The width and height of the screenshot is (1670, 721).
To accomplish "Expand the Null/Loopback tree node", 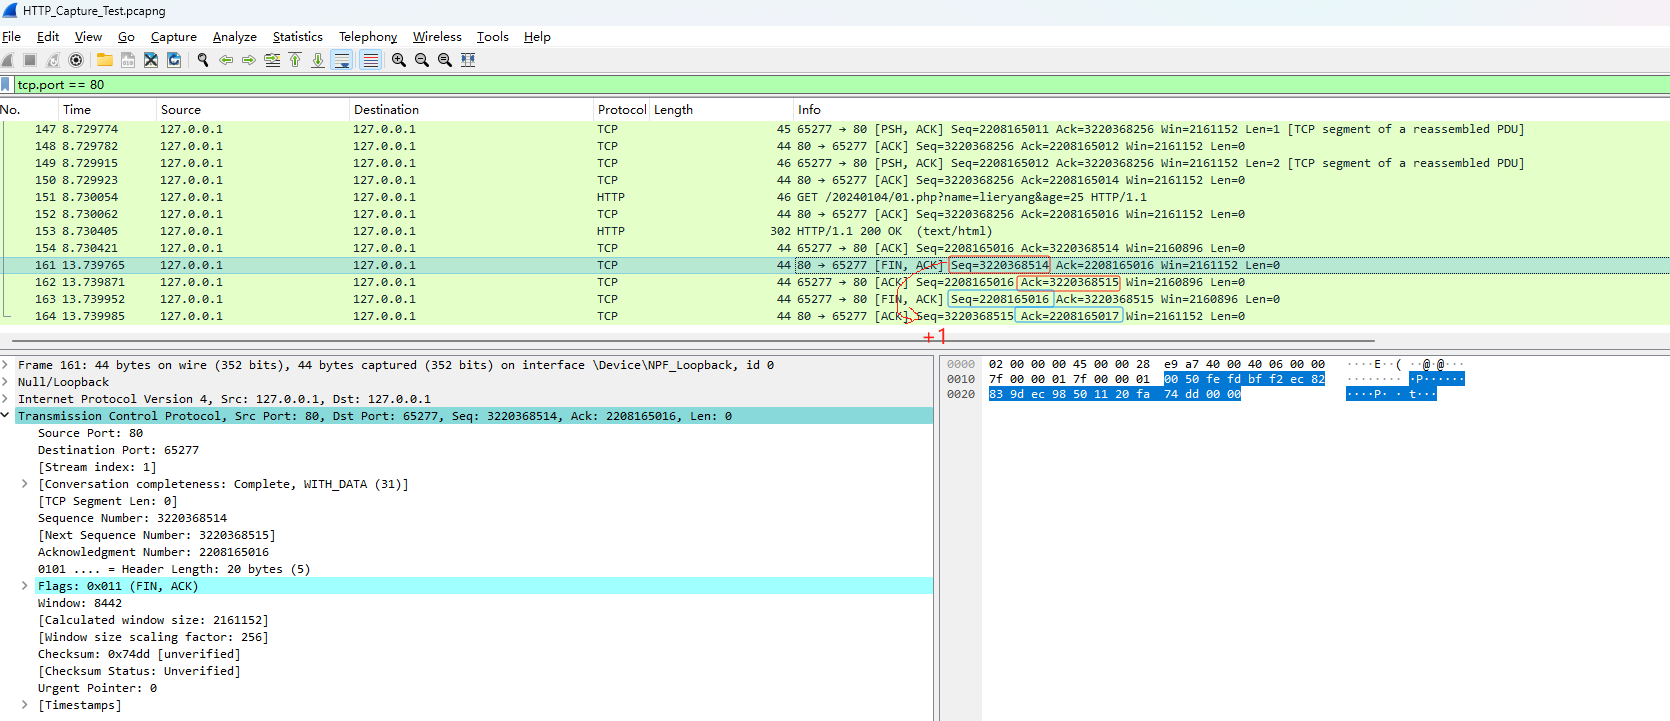I will (x=6, y=382).
